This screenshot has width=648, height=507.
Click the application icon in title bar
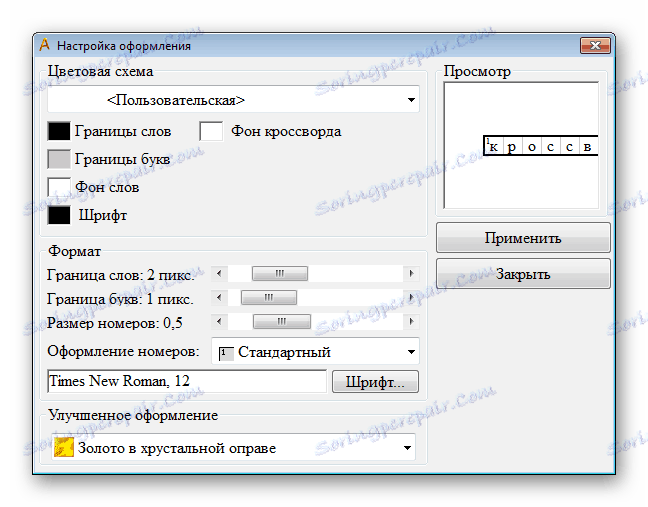click(x=45, y=45)
